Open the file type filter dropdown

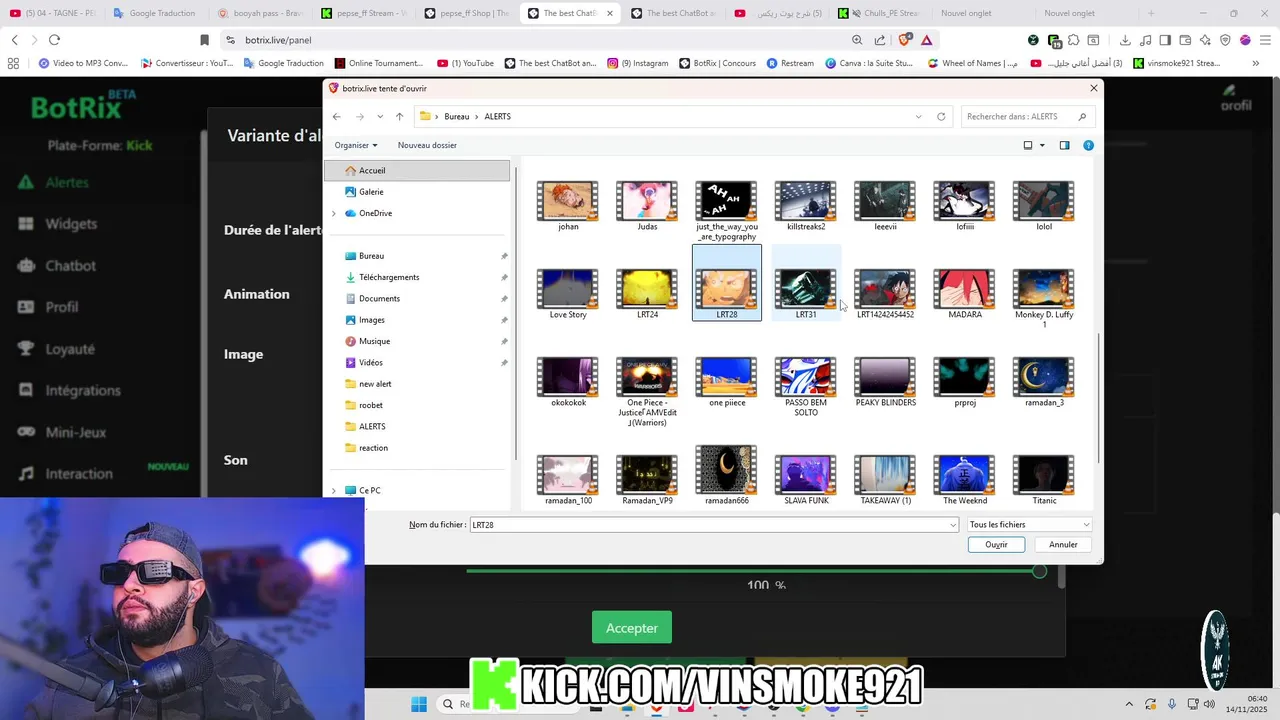click(x=1029, y=525)
